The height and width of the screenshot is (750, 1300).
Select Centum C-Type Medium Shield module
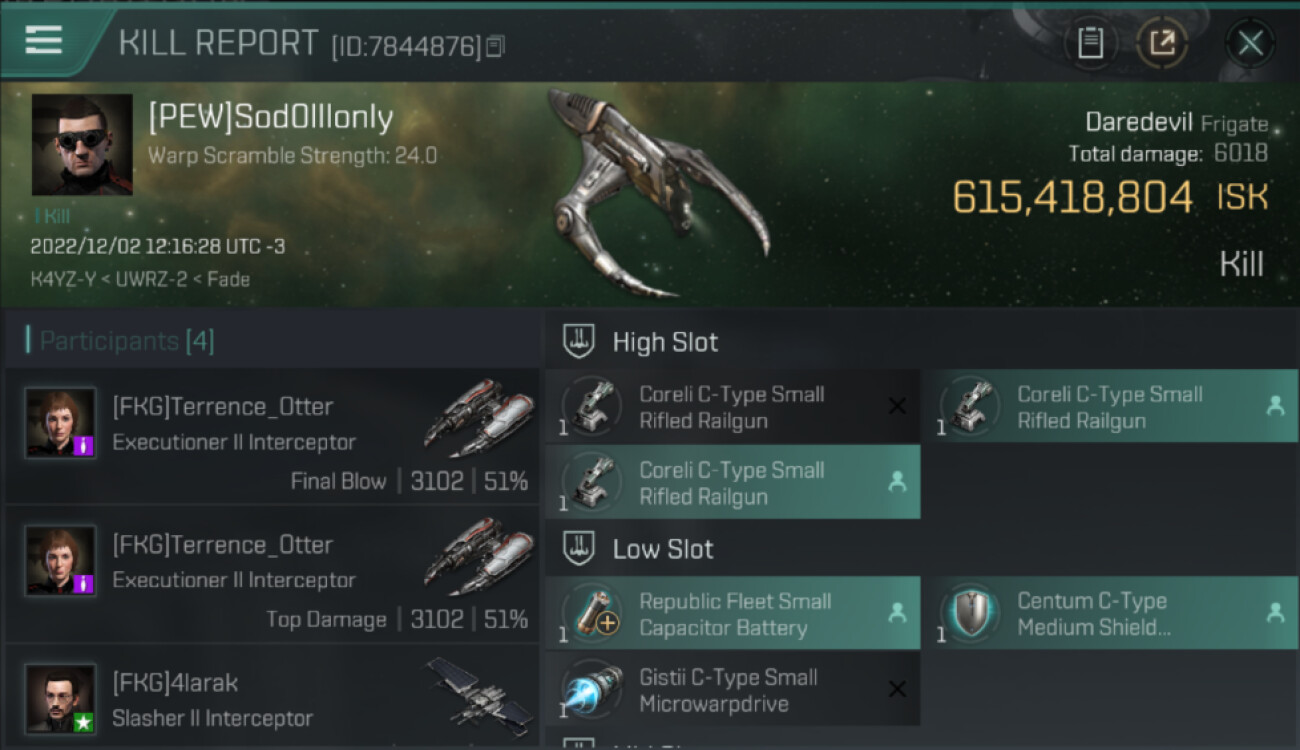[x=1109, y=614]
